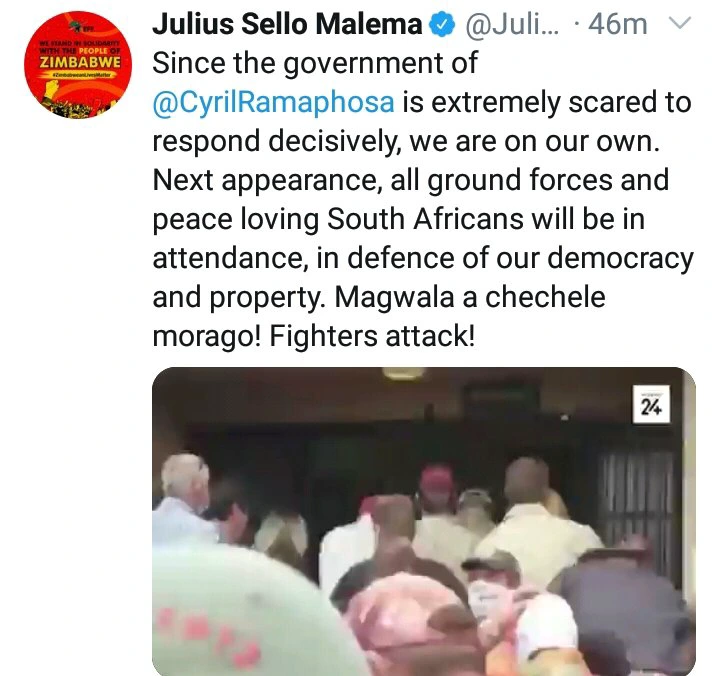This screenshot has height=676, width=720.
Task: Open the Julius Sello Malema display name
Action: click(287, 24)
